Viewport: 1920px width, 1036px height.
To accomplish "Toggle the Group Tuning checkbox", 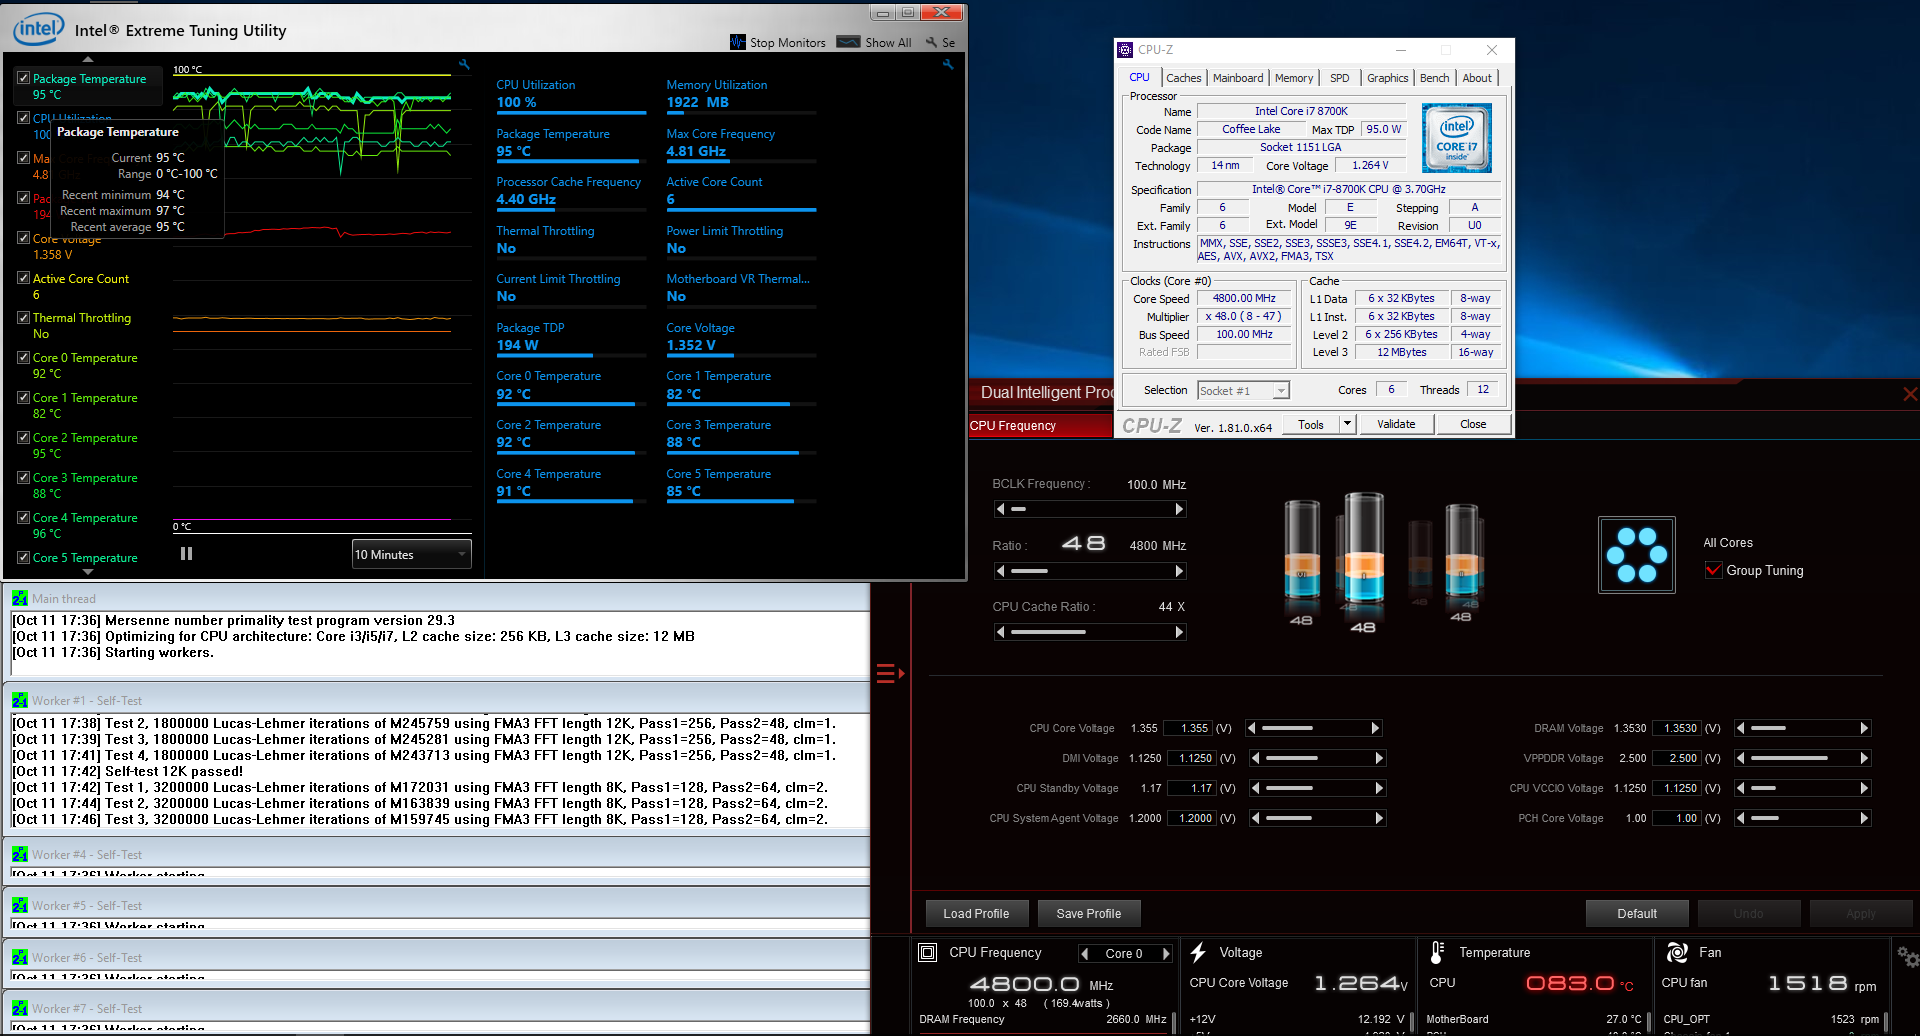I will tap(1713, 570).
